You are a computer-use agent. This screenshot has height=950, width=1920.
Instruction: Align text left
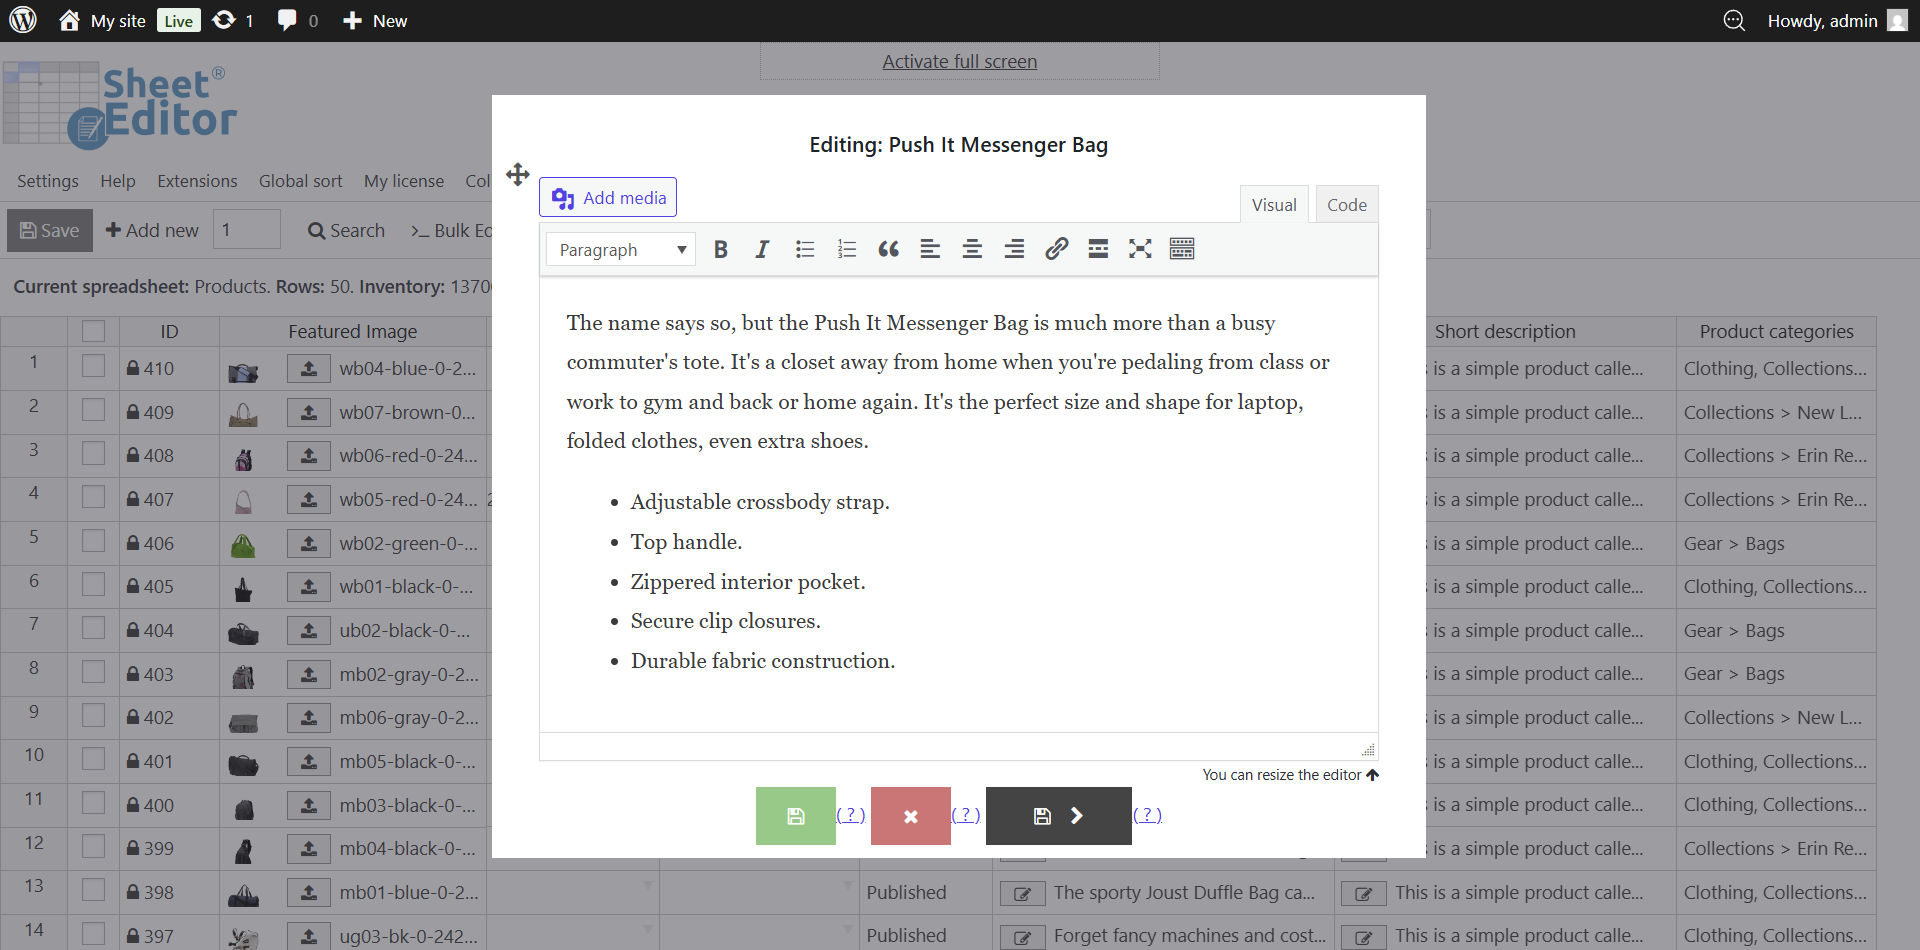(930, 249)
